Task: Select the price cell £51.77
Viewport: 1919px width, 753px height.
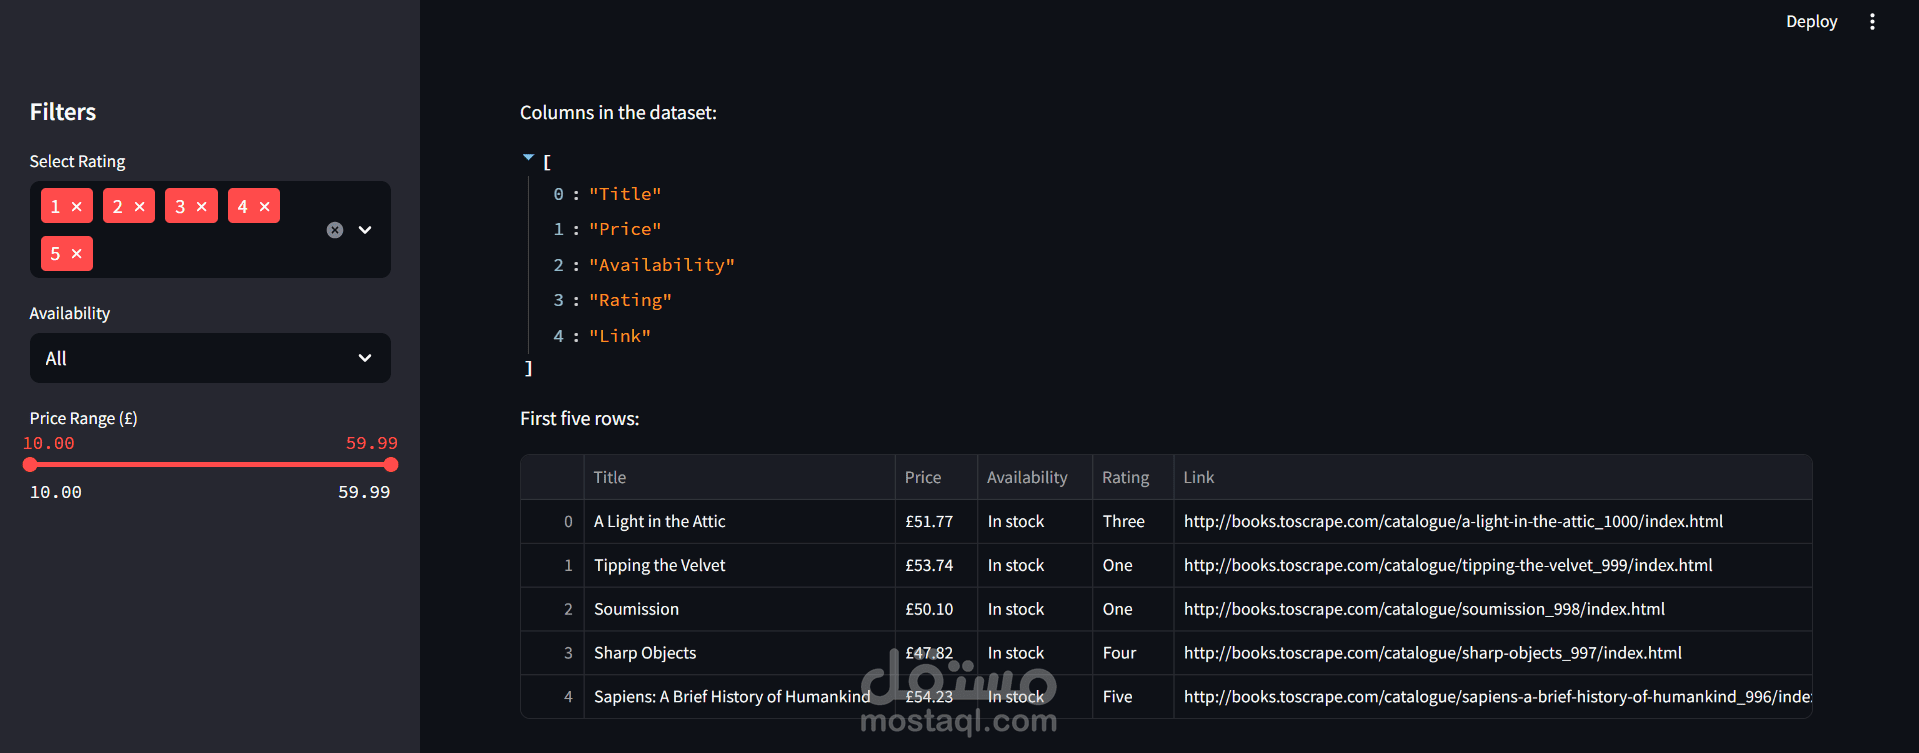Action: (x=936, y=521)
